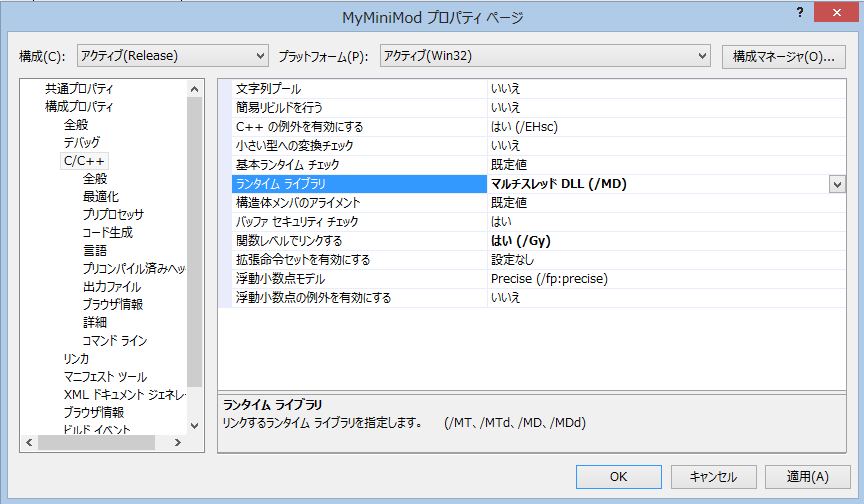The height and width of the screenshot is (504, 864).
Task: Click the 適用(A) button
Action: 806,477
